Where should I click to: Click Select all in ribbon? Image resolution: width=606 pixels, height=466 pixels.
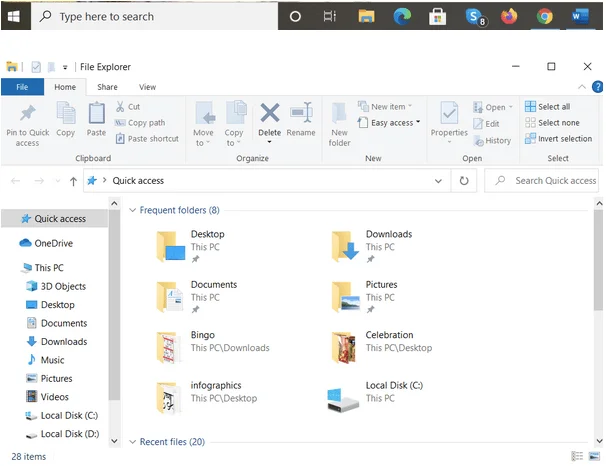[547, 107]
